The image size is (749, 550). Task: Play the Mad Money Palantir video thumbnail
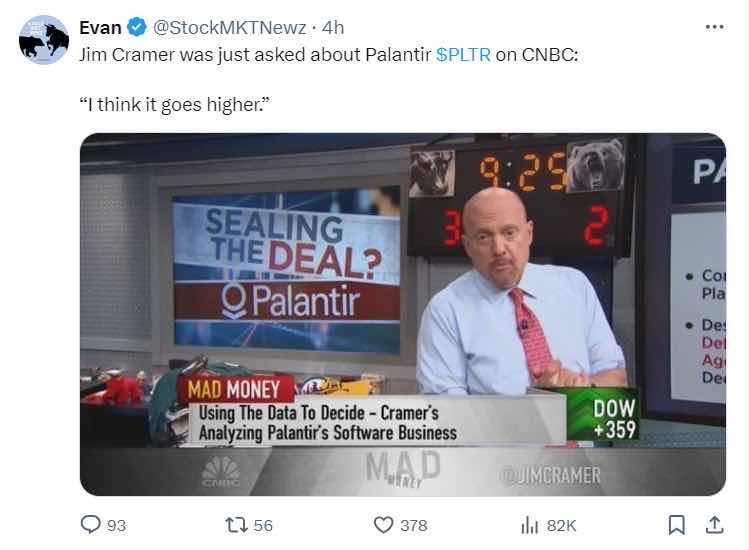[x=403, y=314]
